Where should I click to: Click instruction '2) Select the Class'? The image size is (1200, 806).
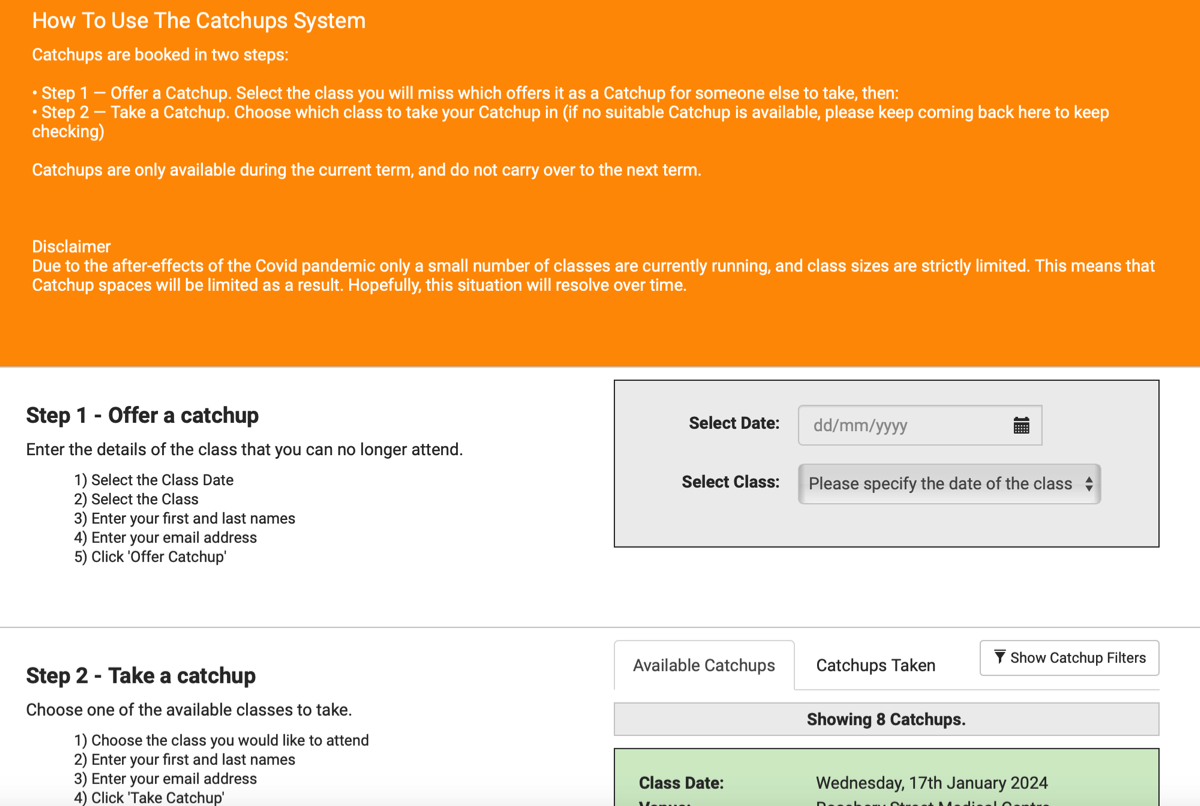136,499
